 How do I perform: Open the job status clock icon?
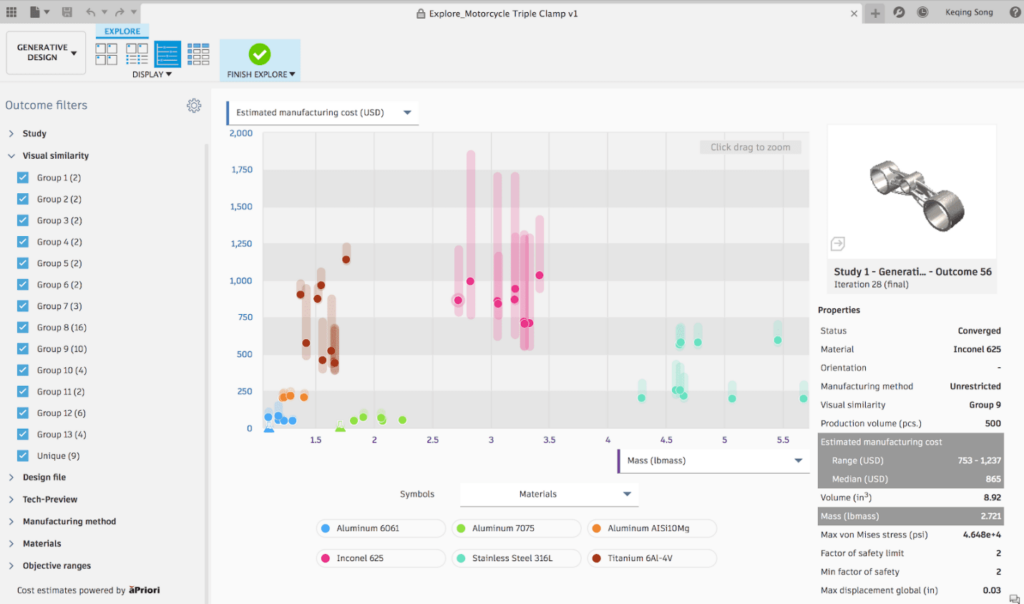pos(922,12)
